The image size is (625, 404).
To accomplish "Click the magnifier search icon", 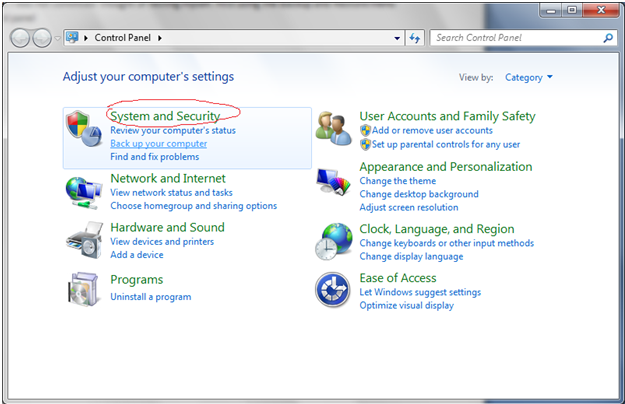I will (608, 38).
